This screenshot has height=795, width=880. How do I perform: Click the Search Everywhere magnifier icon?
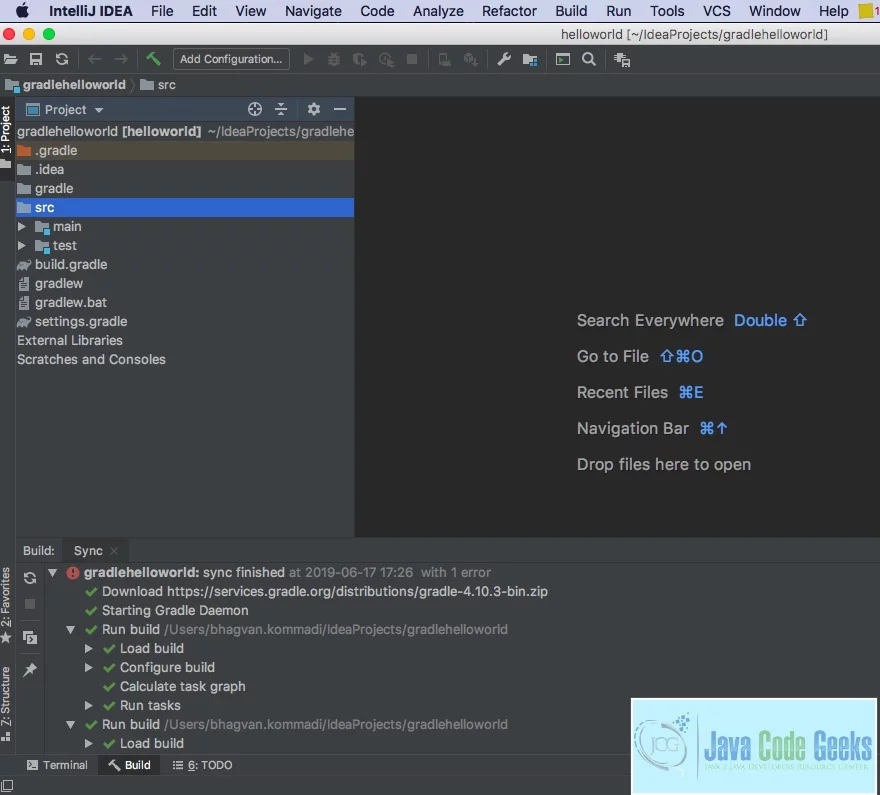coord(589,59)
